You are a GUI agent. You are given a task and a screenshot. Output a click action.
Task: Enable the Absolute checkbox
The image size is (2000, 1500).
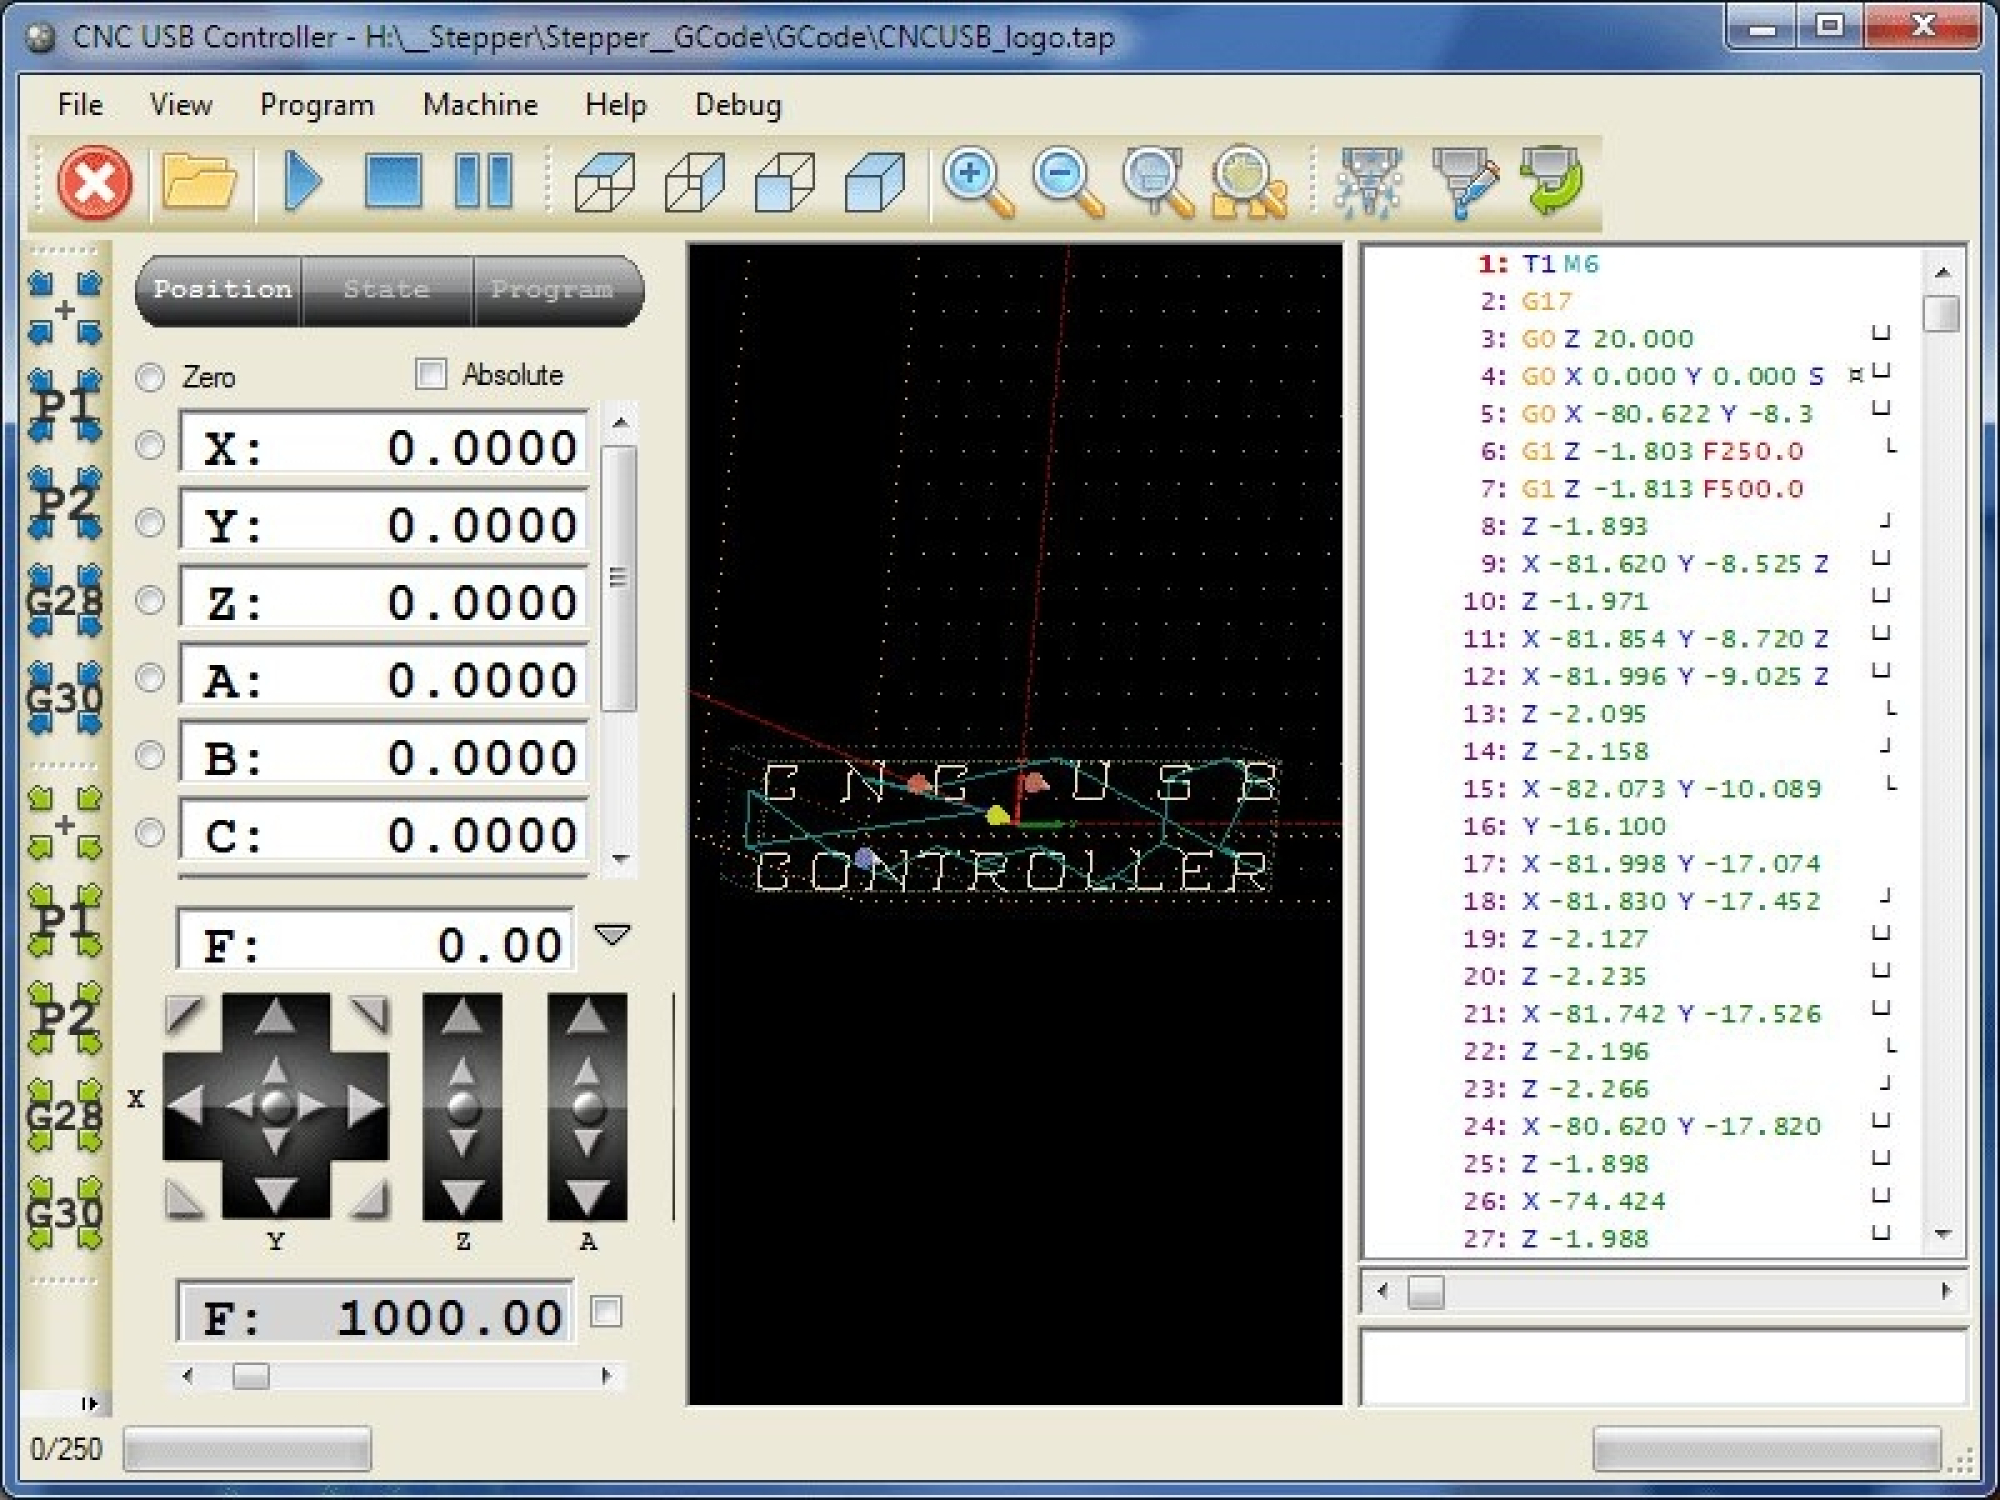click(x=431, y=374)
